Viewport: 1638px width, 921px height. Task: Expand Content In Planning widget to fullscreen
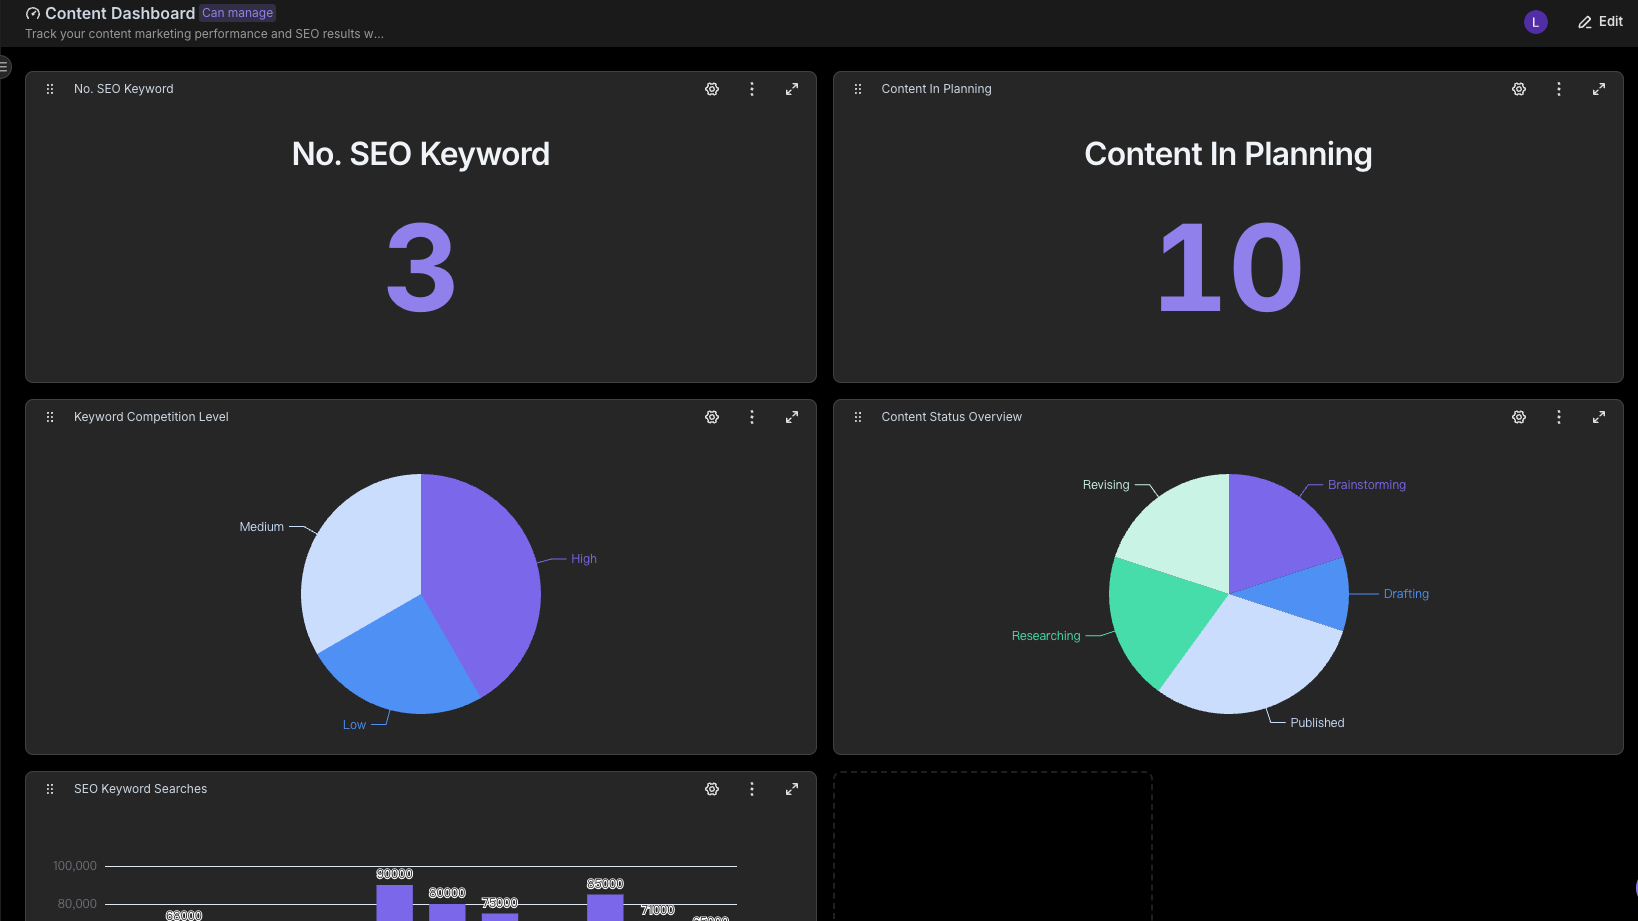pos(1599,89)
